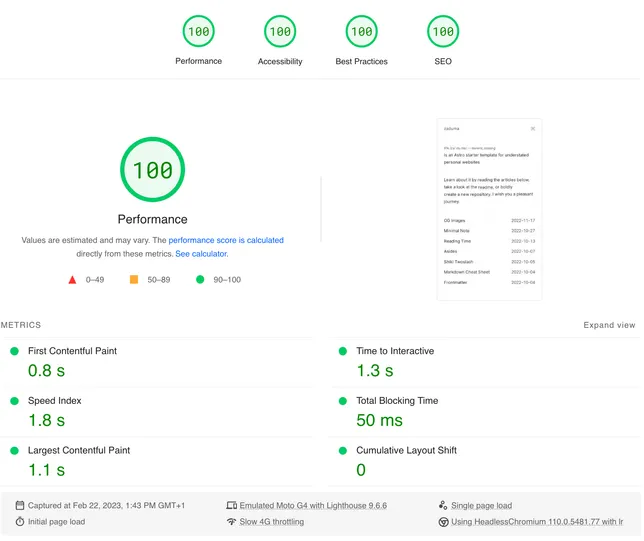644x541 pixels.
Task: Expand the metrics view
Action: tap(609, 325)
